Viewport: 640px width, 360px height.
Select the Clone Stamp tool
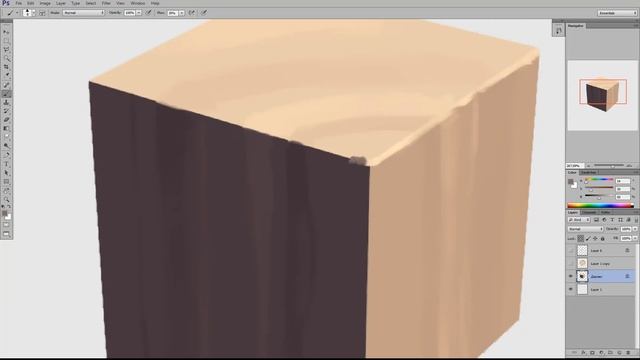6,102
